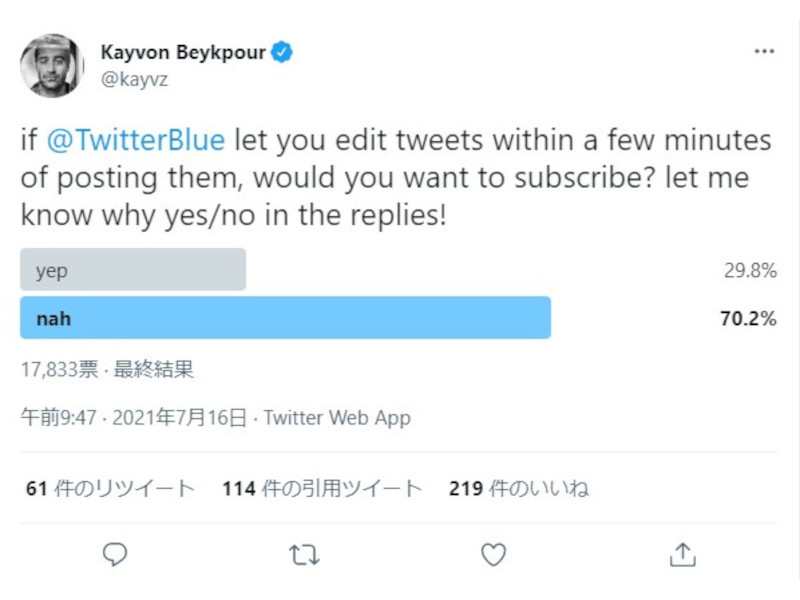
Task: Like the tweet with heart icon
Action: pos(492,554)
